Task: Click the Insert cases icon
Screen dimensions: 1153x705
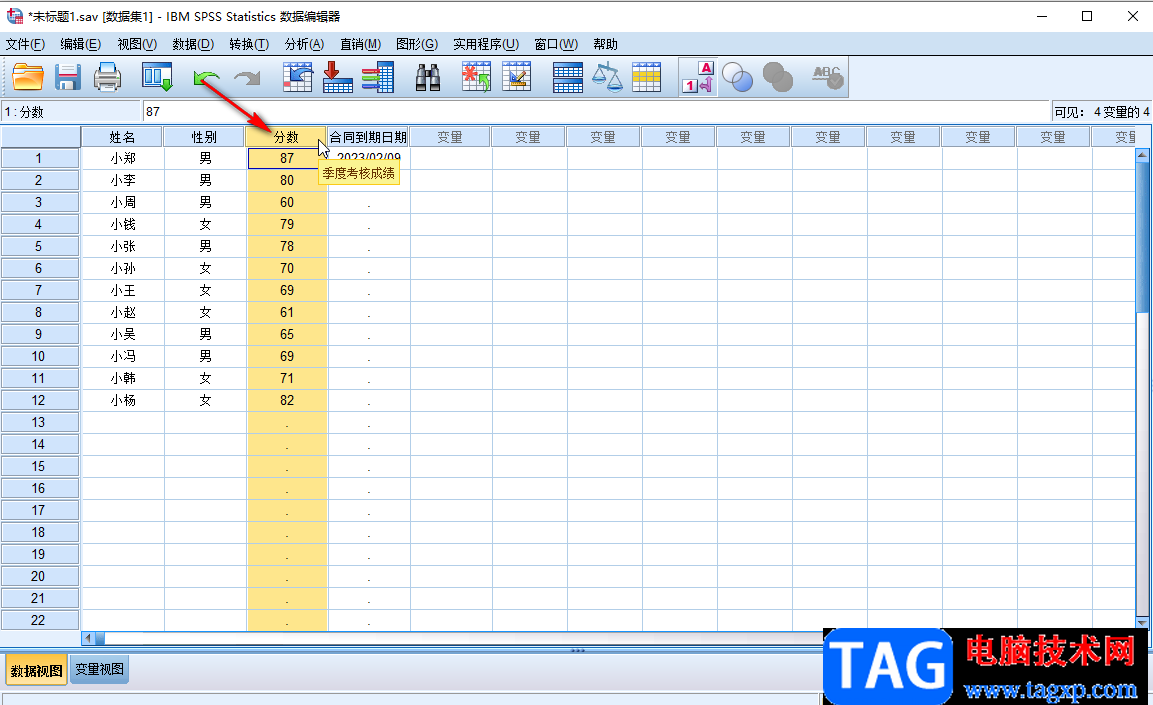Action: [476, 77]
